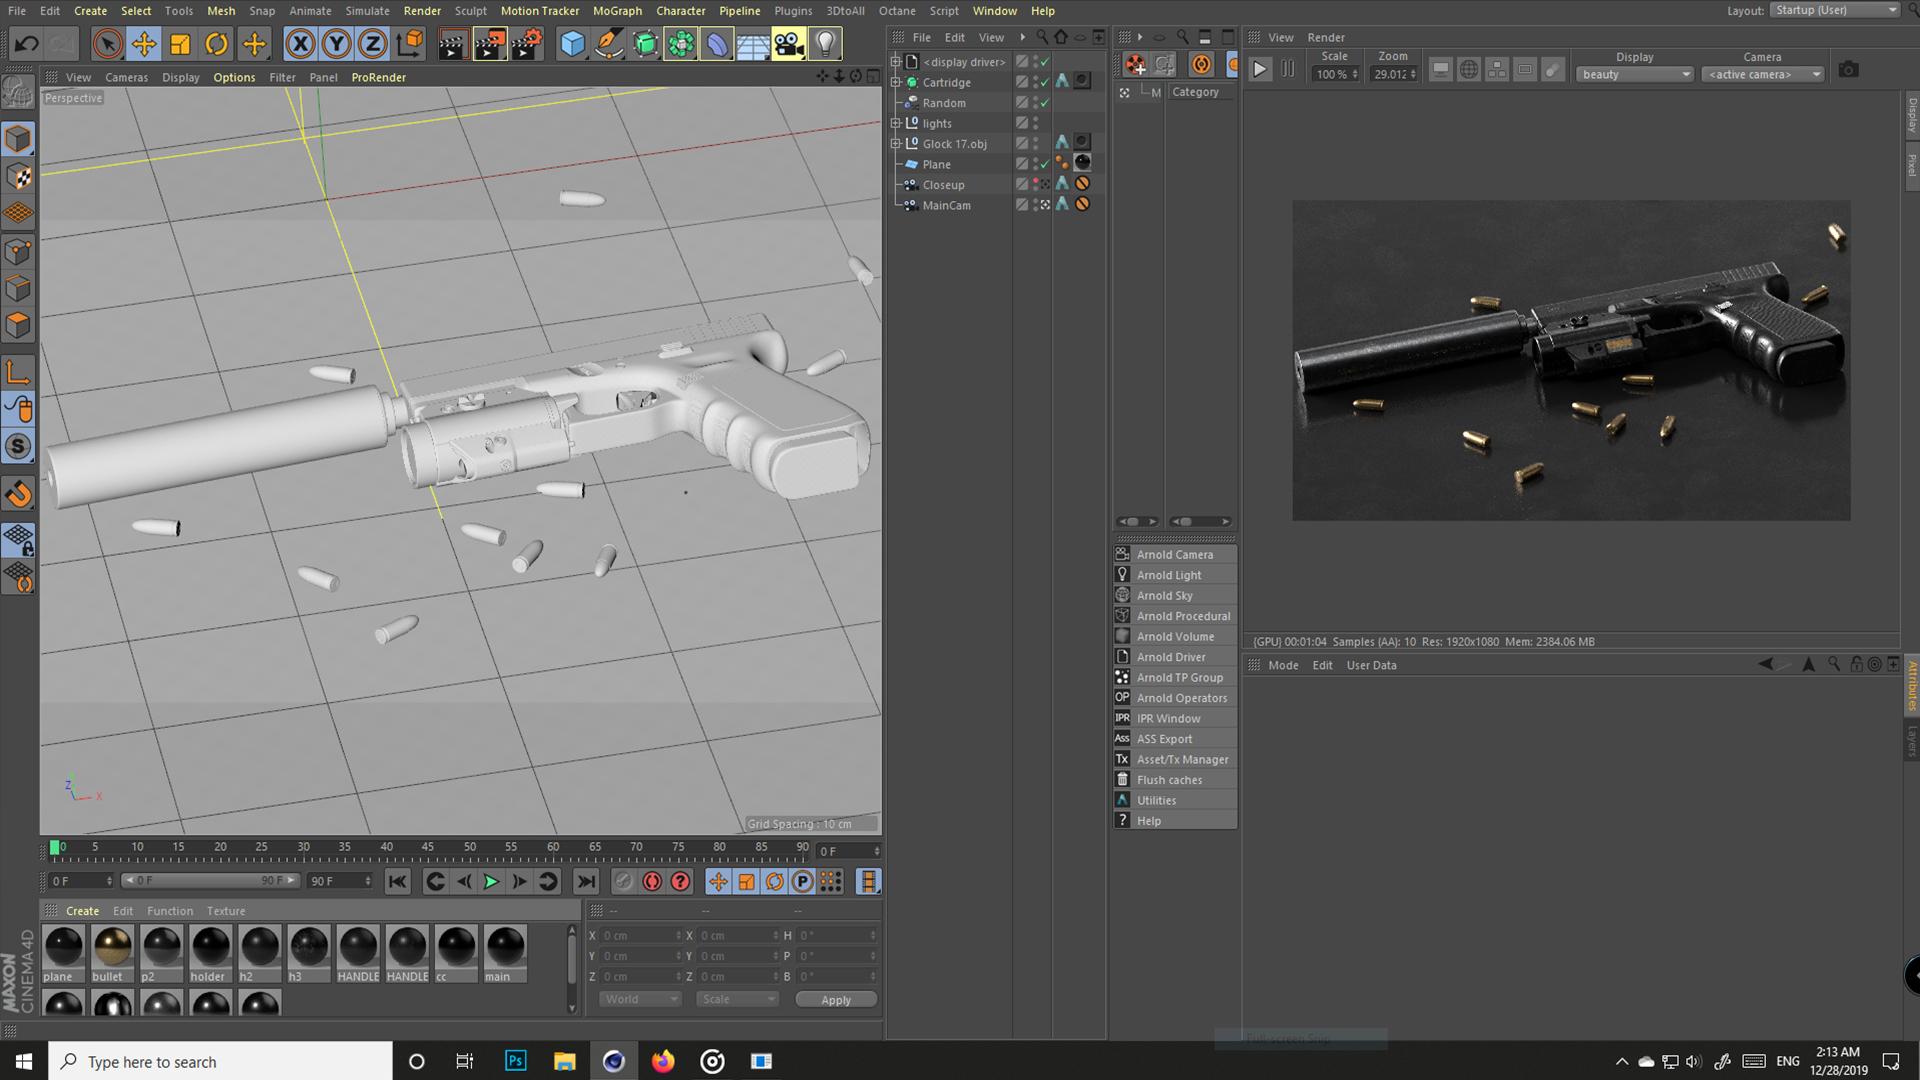
Task: Click the Make Editable icon
Action: pyautogui.click(x=18, y=93)
